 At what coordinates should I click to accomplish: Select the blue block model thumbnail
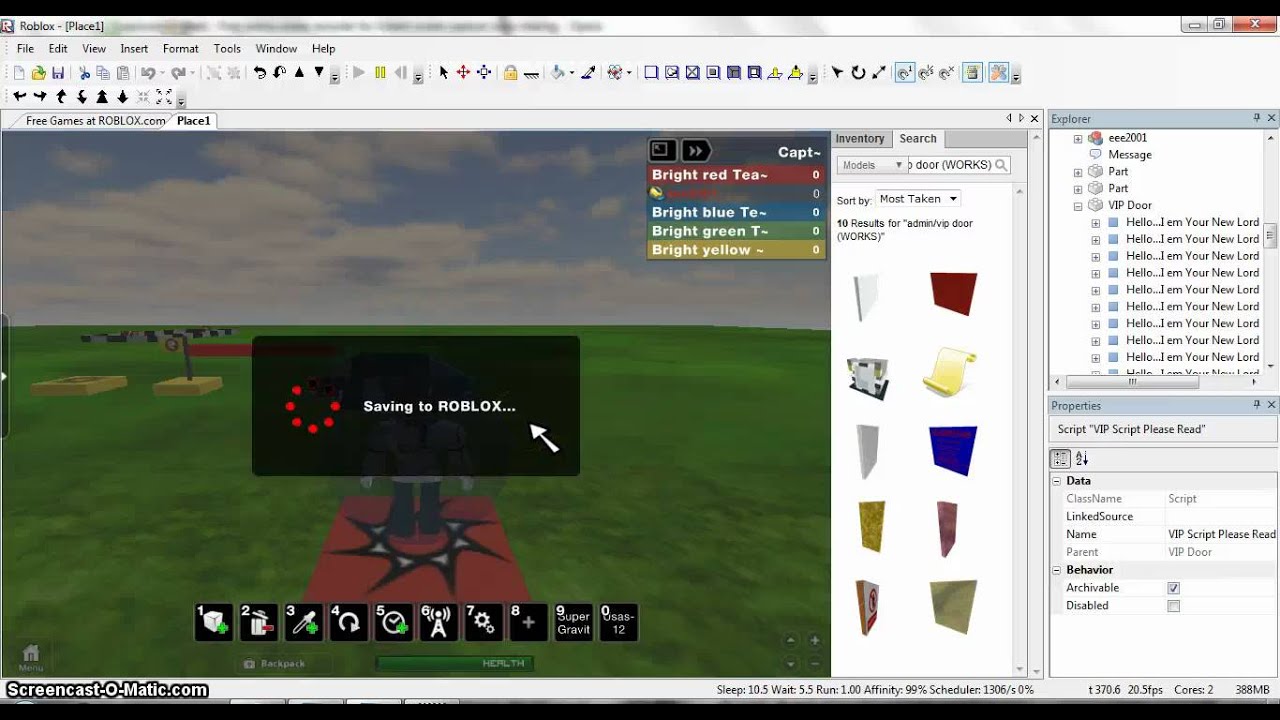(953, 450)
